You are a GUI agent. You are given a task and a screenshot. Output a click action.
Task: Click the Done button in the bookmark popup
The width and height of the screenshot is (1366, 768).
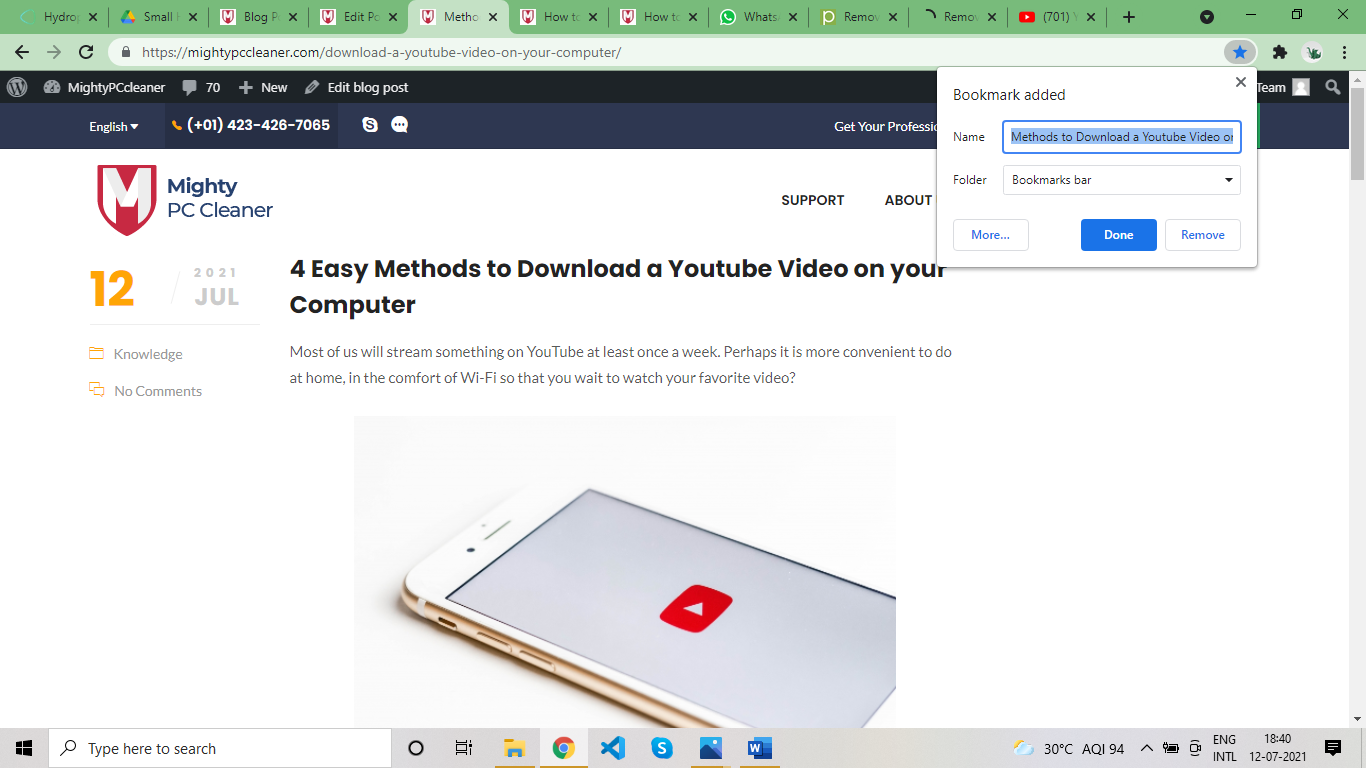point(1119,235)
